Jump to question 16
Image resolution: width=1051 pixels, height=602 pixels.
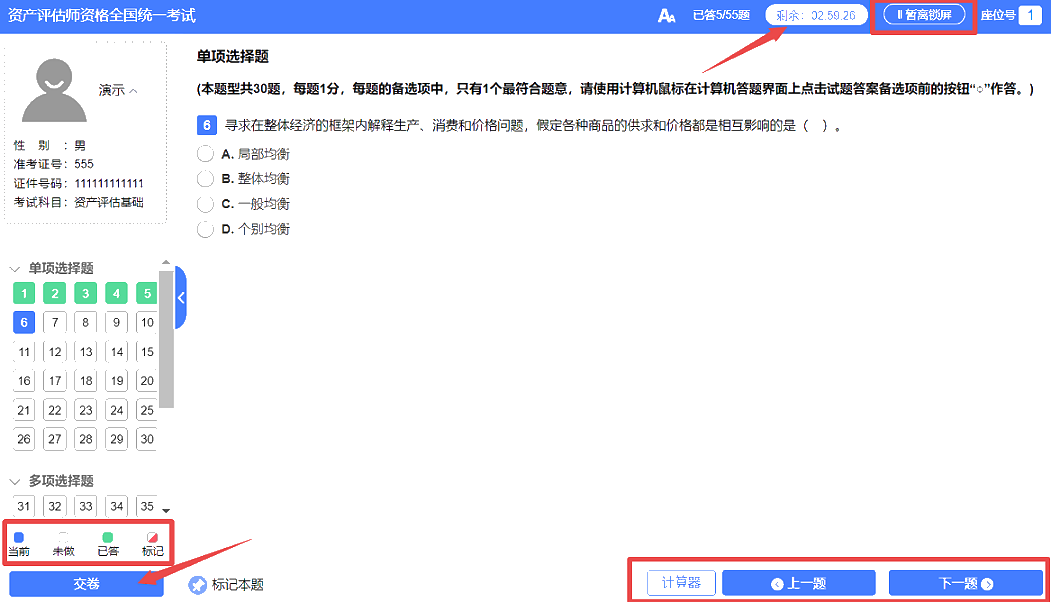pyautogui.click(x=24, y=381)
